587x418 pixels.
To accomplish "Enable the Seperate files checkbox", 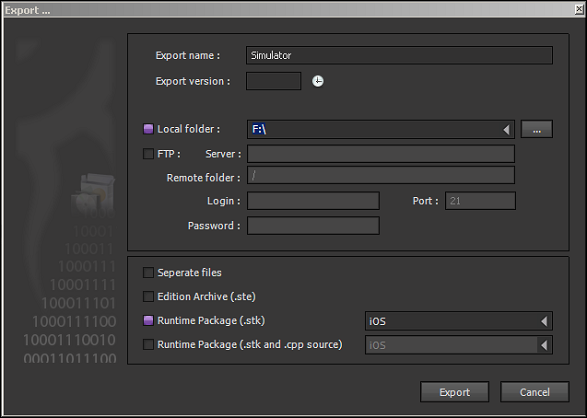I will pos(148,272).
